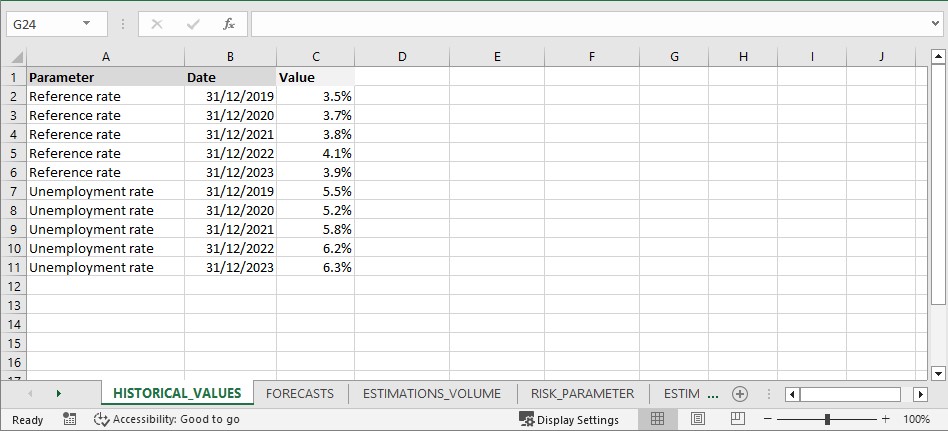
Task: Click zoom out minus button
Action: [x=768, y=419]
